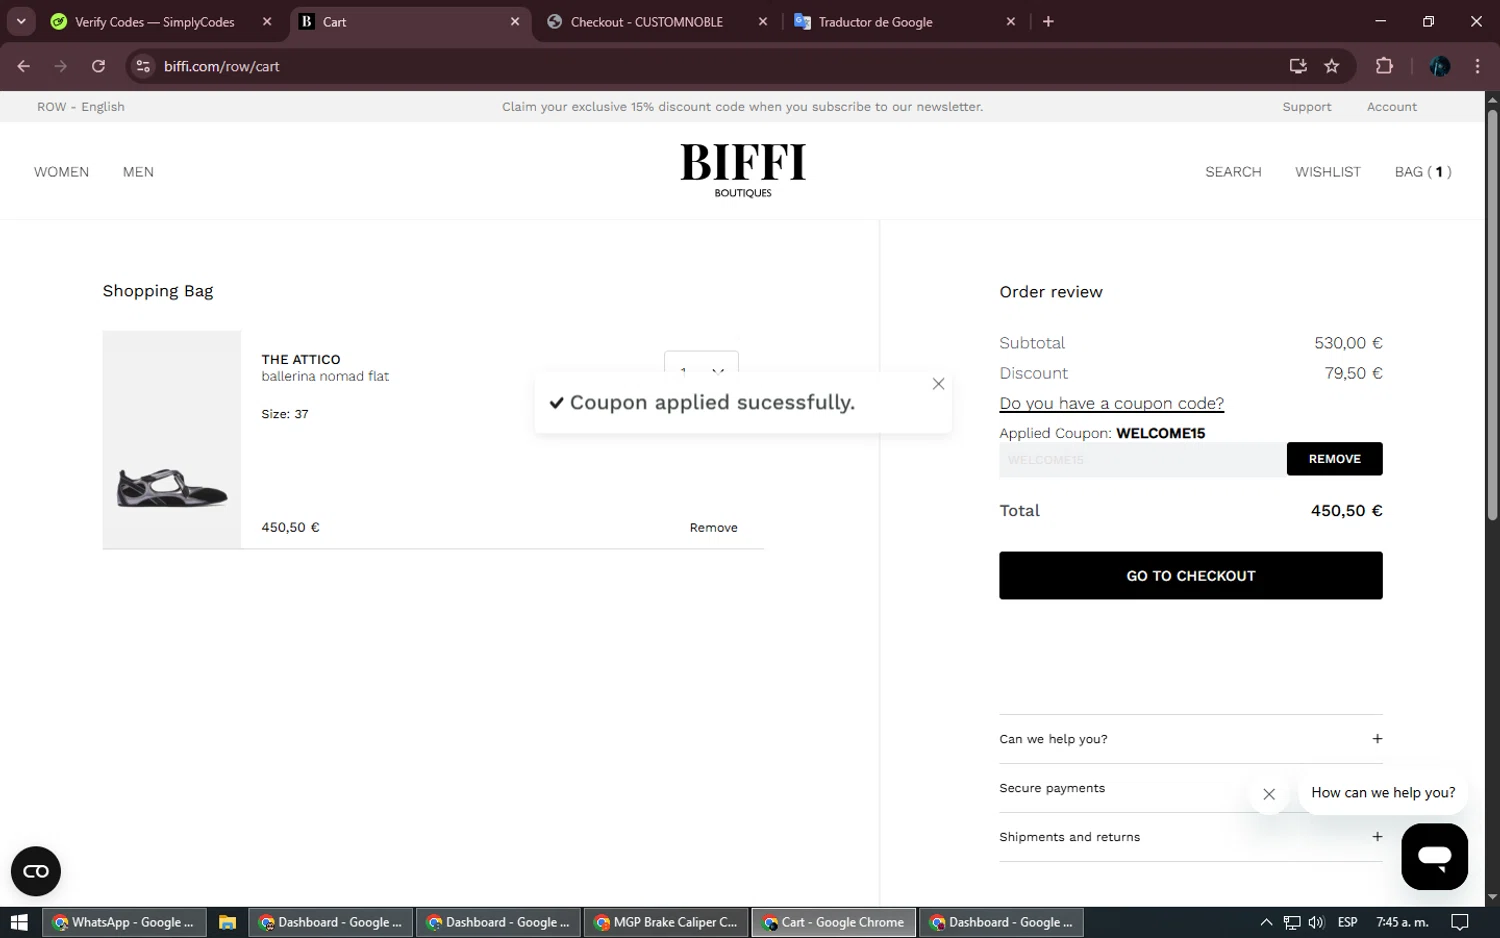Open the Account link
Screen dimensions: 1500x938
tap(1392, 107)
